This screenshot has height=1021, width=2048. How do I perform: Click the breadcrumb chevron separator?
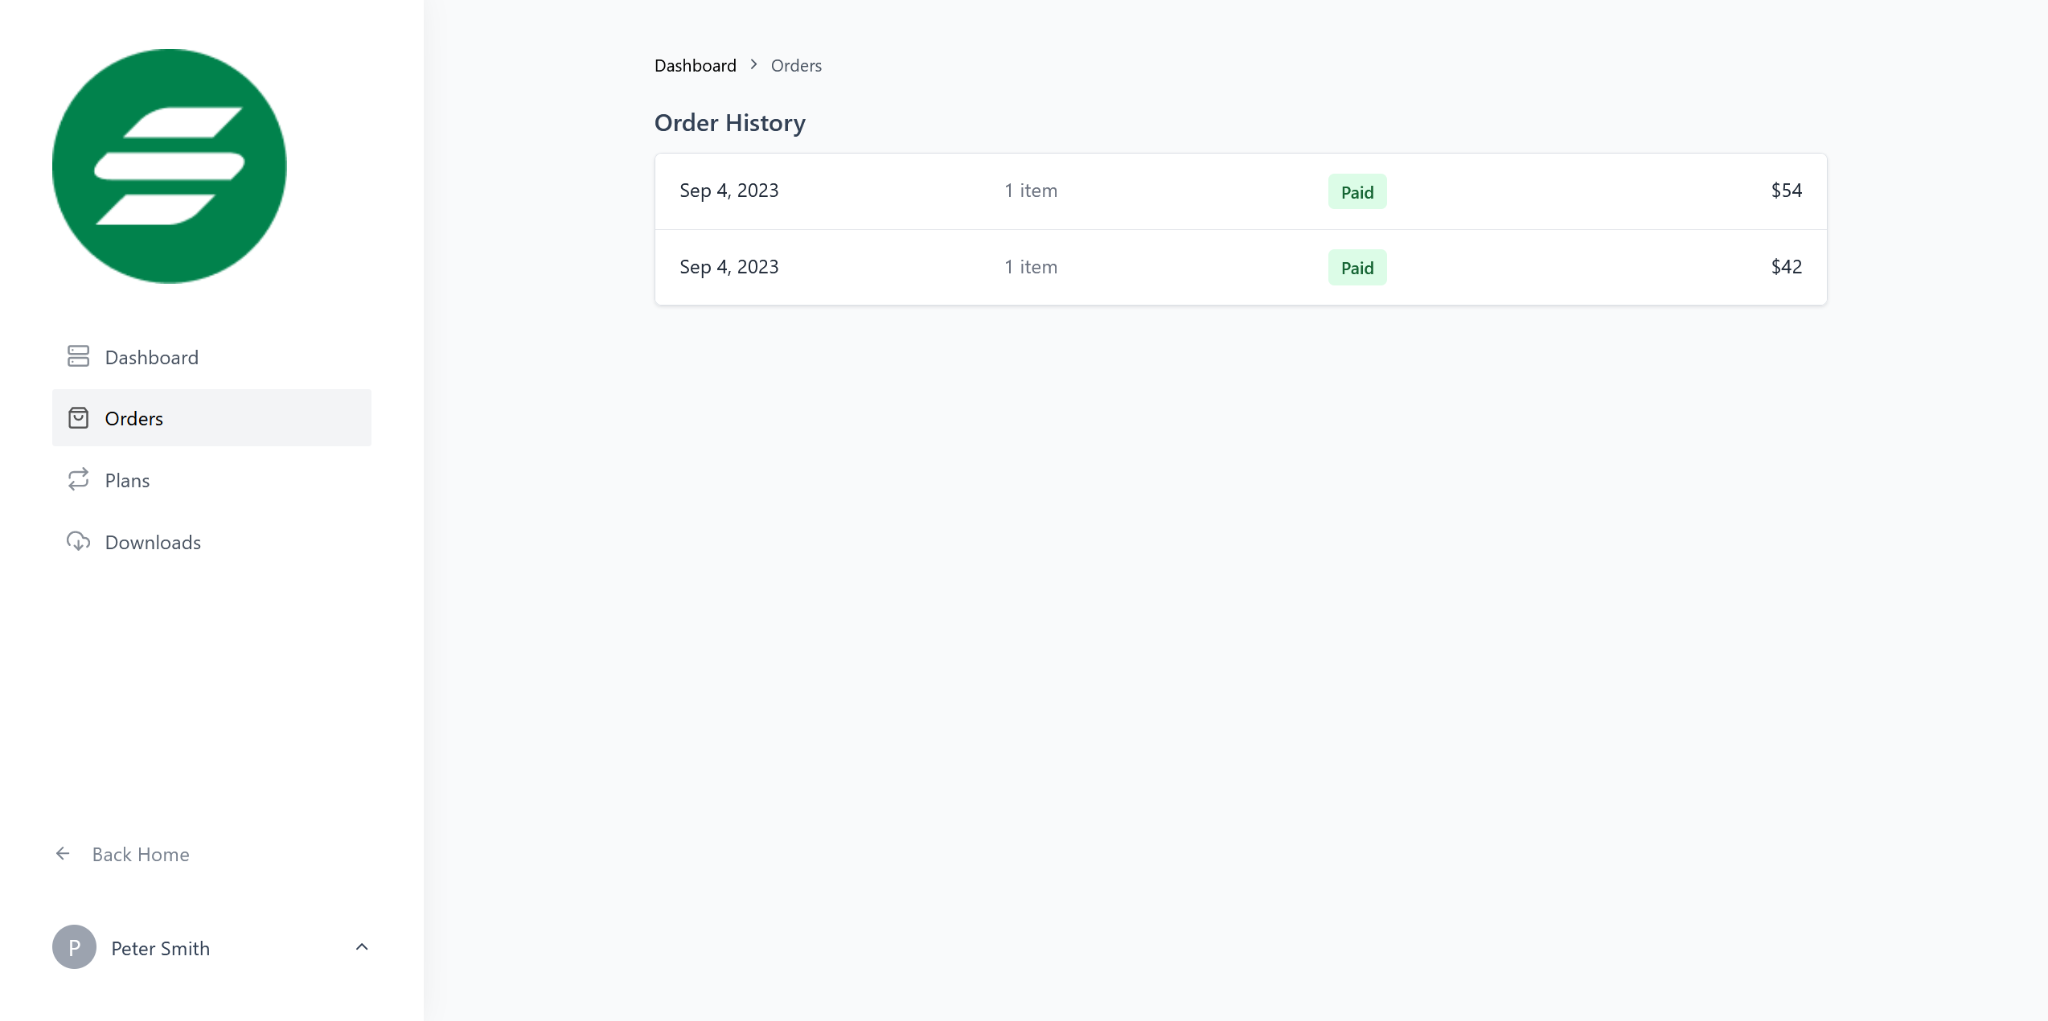[x=753, y=64]
